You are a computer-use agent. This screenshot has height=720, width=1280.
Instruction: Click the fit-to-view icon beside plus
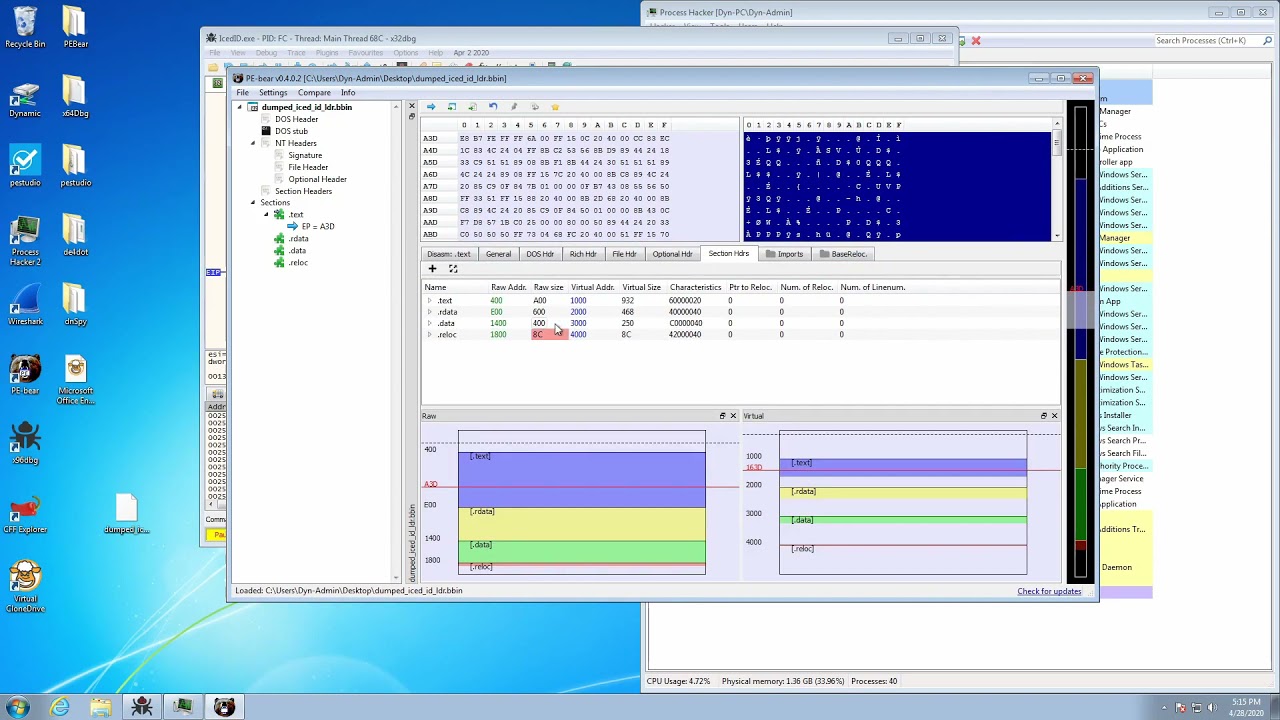[x=453, y=269]
